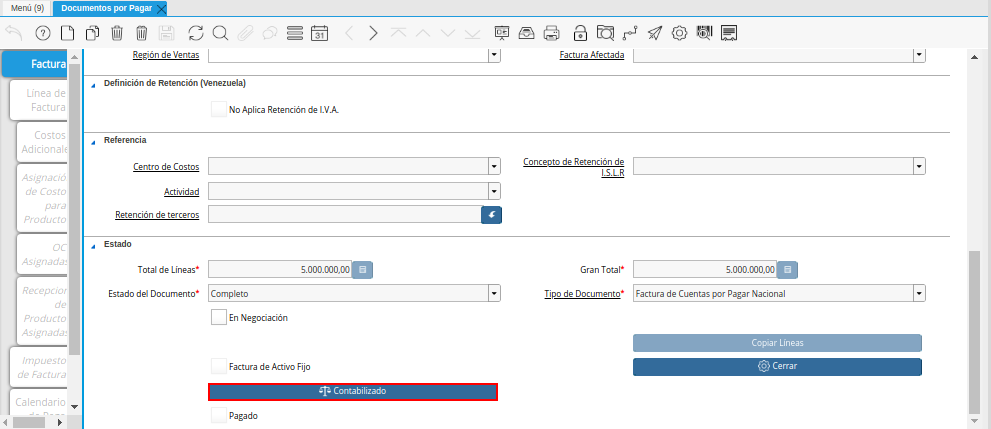Click the Copy record icon
This screenshot has height=429, width=991.
pos(93,33)
